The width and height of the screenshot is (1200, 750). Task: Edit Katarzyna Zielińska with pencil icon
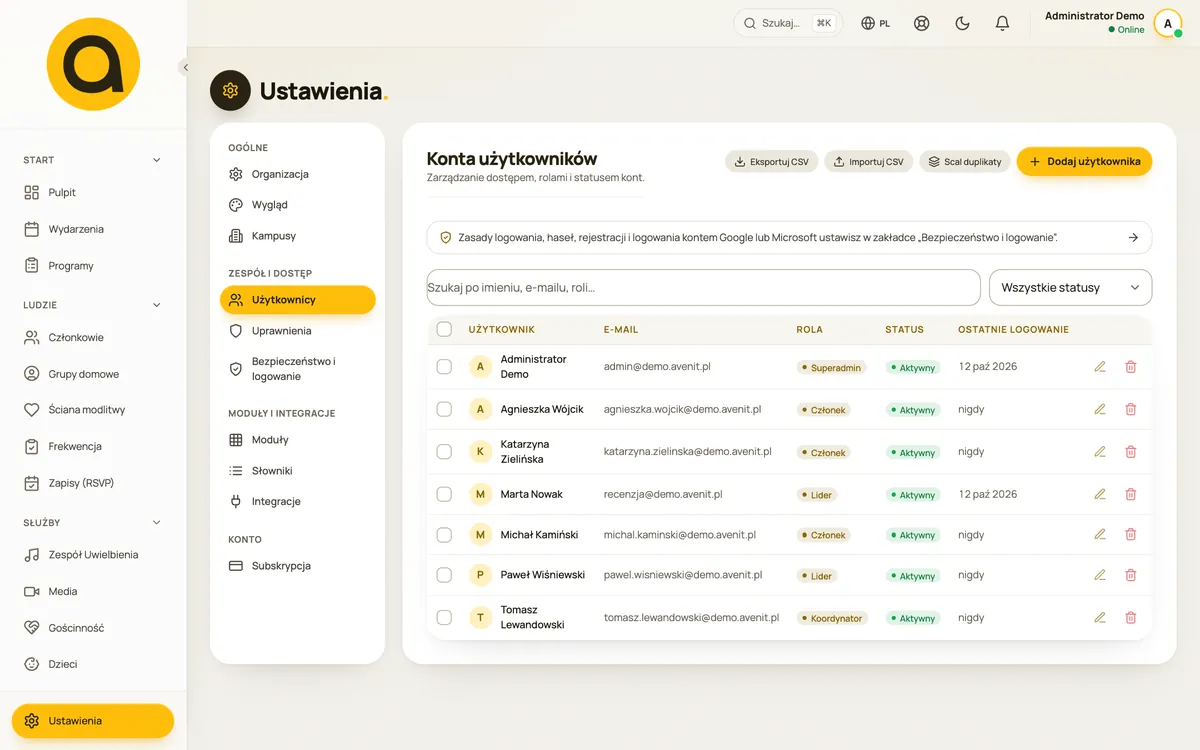click(1100, 452)
